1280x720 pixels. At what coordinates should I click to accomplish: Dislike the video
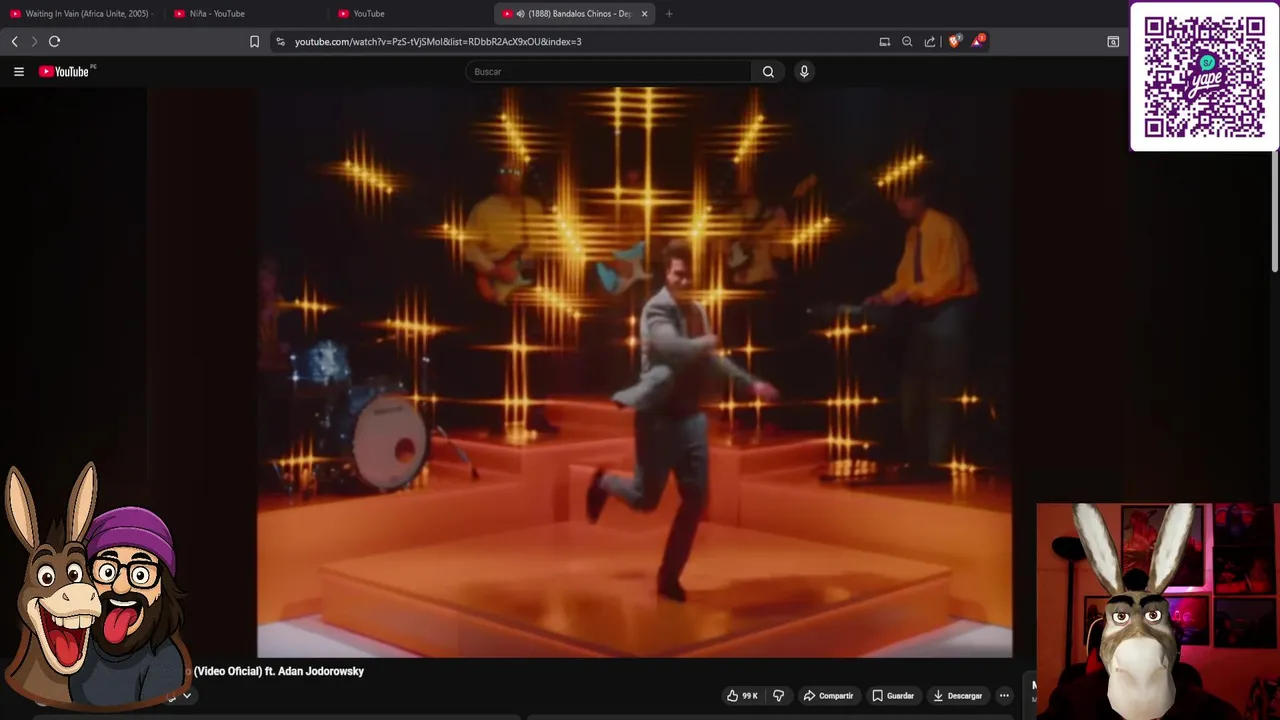click(x=779, y=696)
